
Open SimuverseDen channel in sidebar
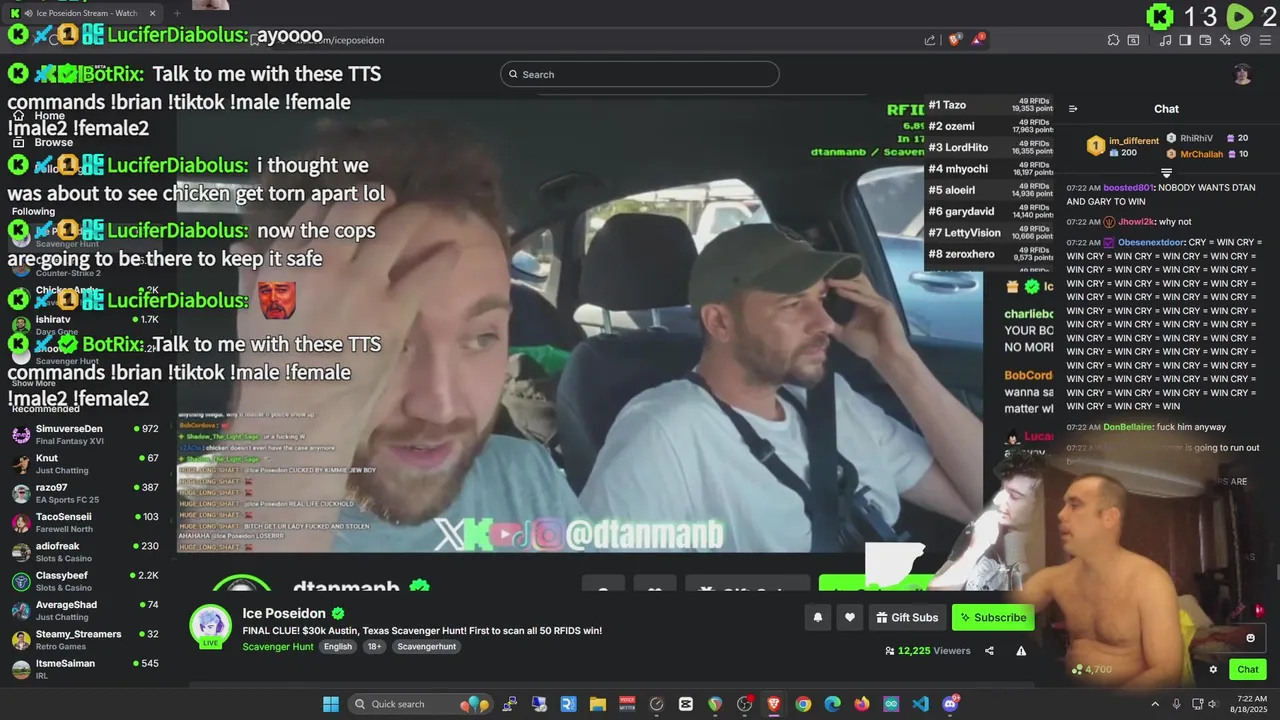[x=88, y=435]
